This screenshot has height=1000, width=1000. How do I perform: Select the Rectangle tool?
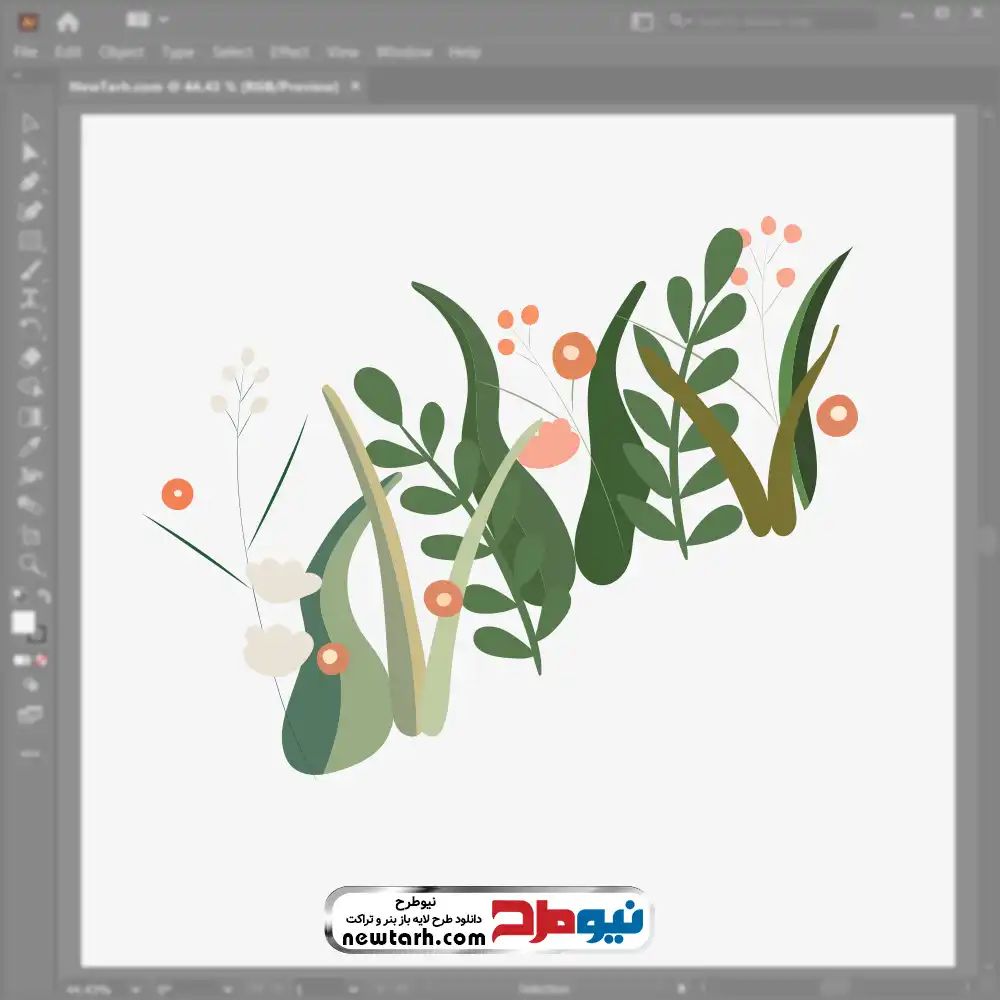[29, 240]
